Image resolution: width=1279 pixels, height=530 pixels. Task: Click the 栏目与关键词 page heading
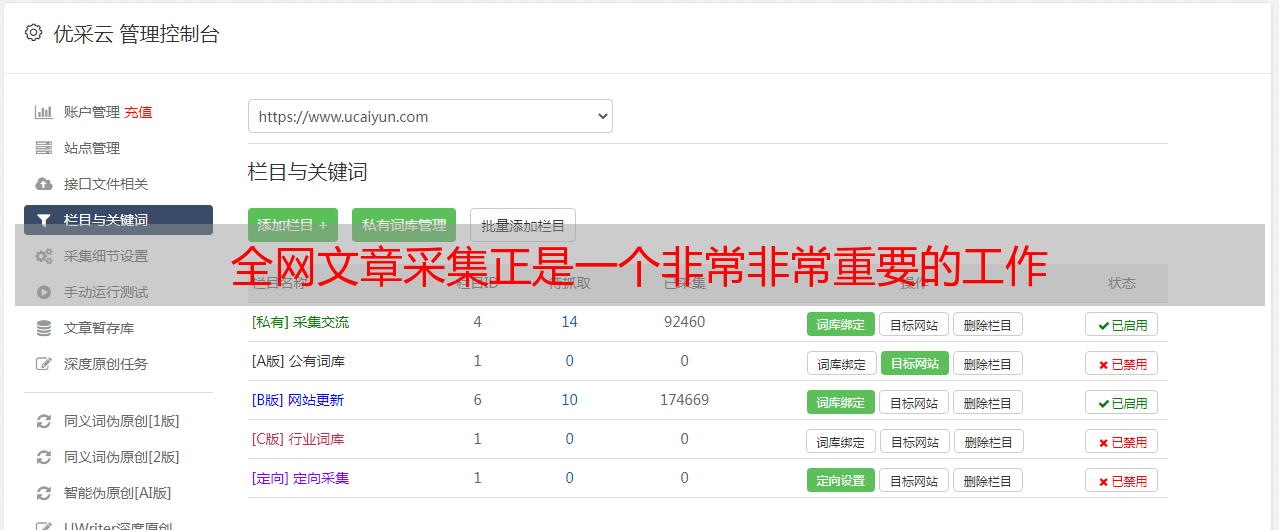pyautogui.click(x=308, y=172)
